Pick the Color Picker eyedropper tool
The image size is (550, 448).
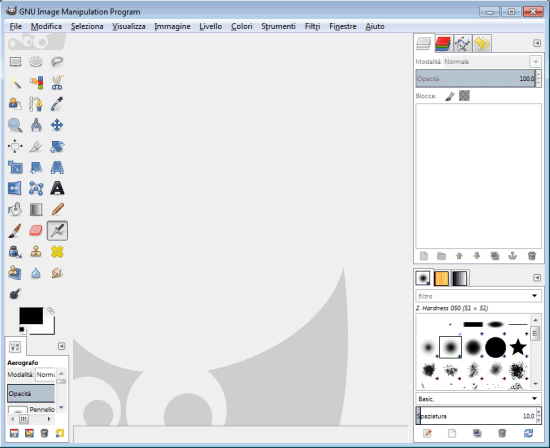click(57, 104)
